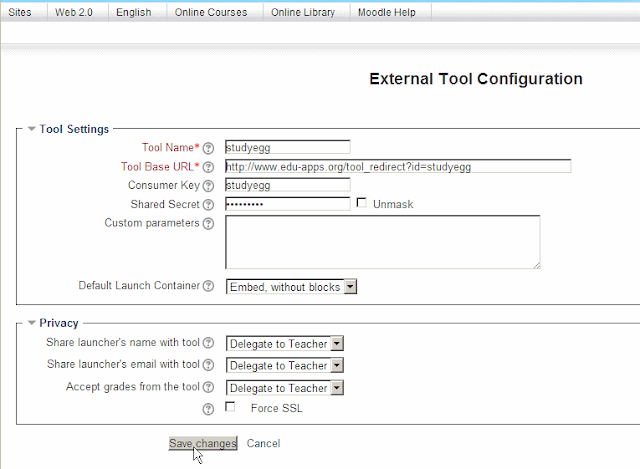Tick the Unmask checkbox
The height and width of the screenshot is (469, 640).
tap(361, 203)
